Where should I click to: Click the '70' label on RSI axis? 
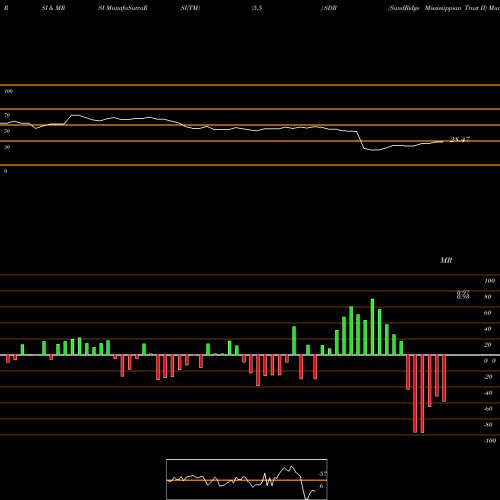pyautogui.click(x=7, y=115)
